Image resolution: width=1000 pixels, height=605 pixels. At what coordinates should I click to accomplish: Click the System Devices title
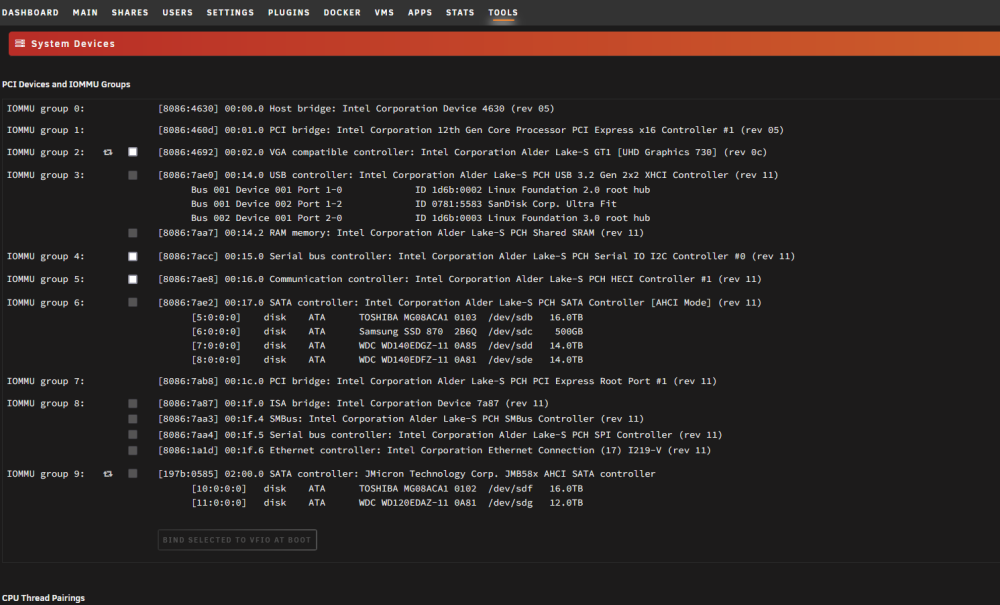pyautogui.click(x=73, y=43)
